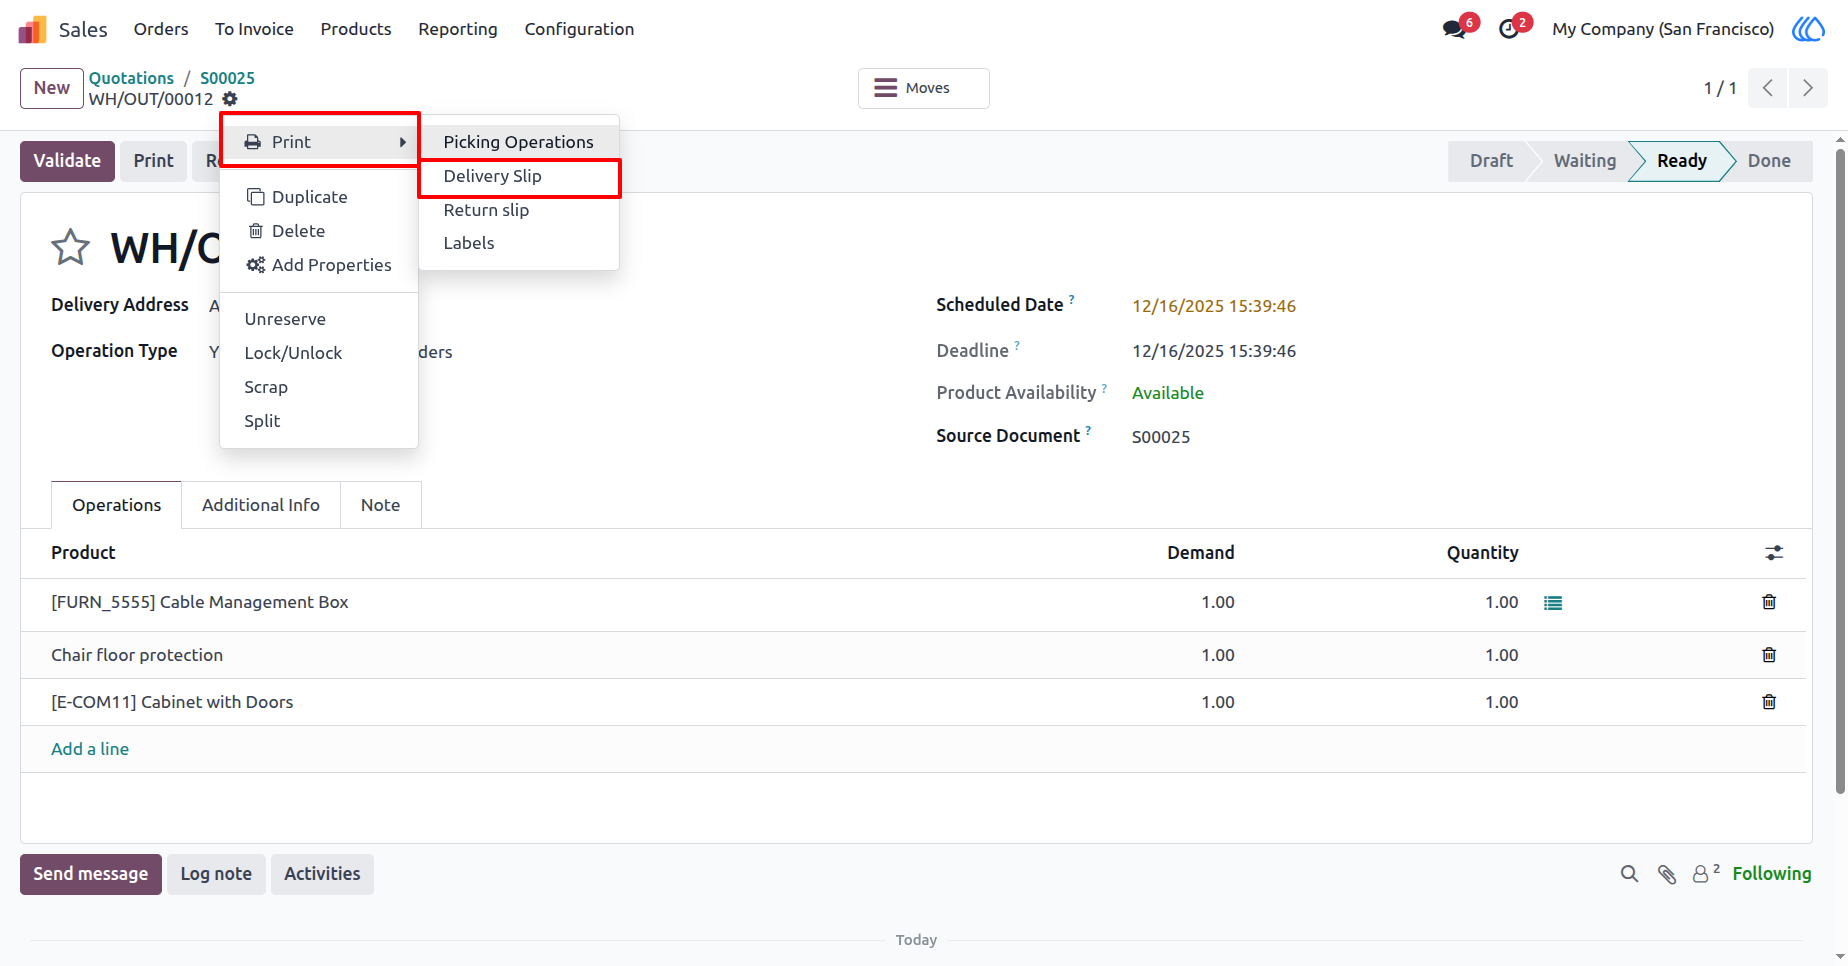
Task: Select Scrap from action menu
Action: 319,387
